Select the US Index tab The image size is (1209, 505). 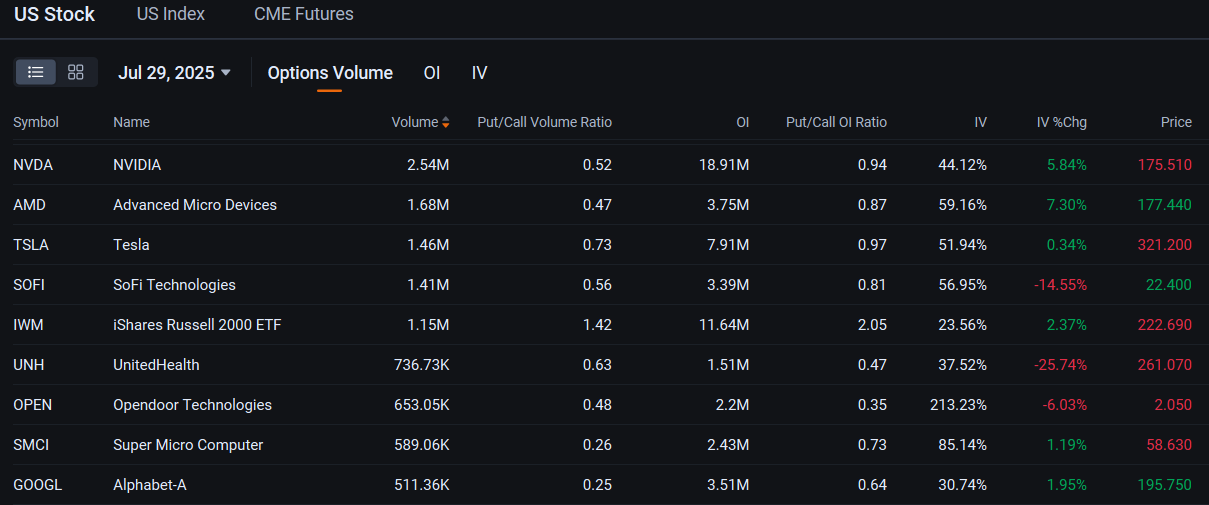pyautogui.click(x=170, y=14)
